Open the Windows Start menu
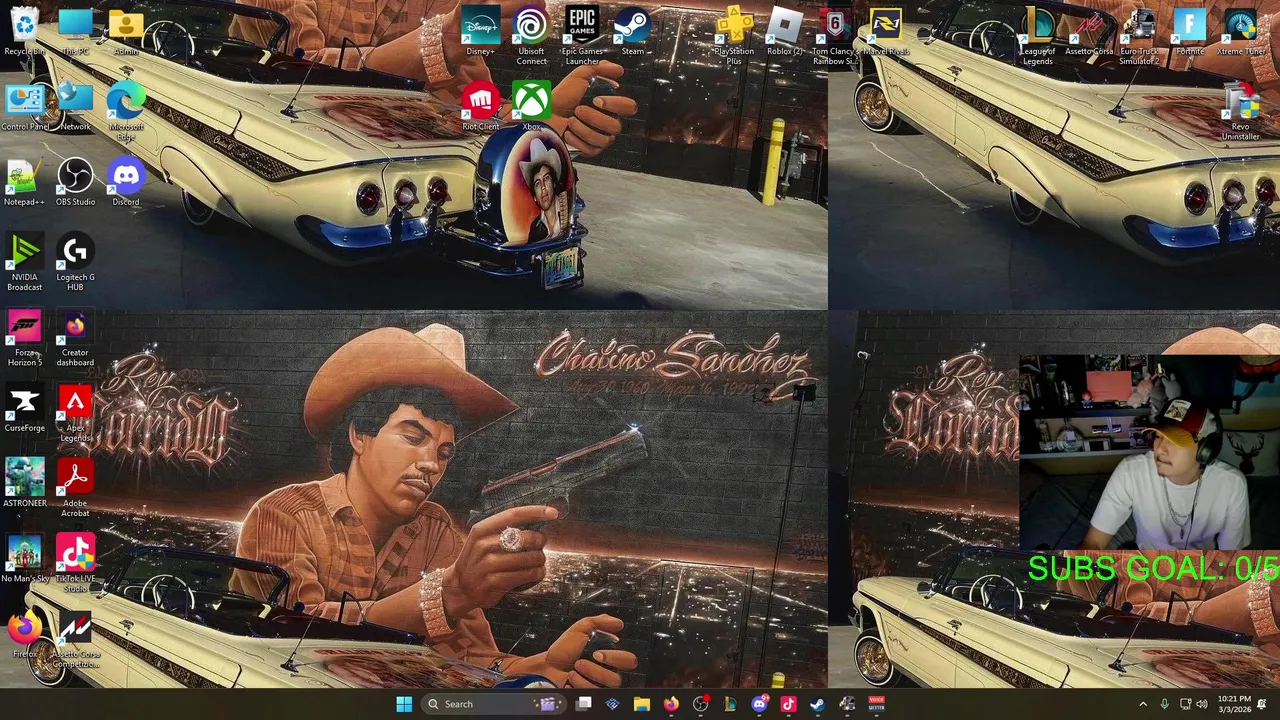1280x720 pixels. 404,704
